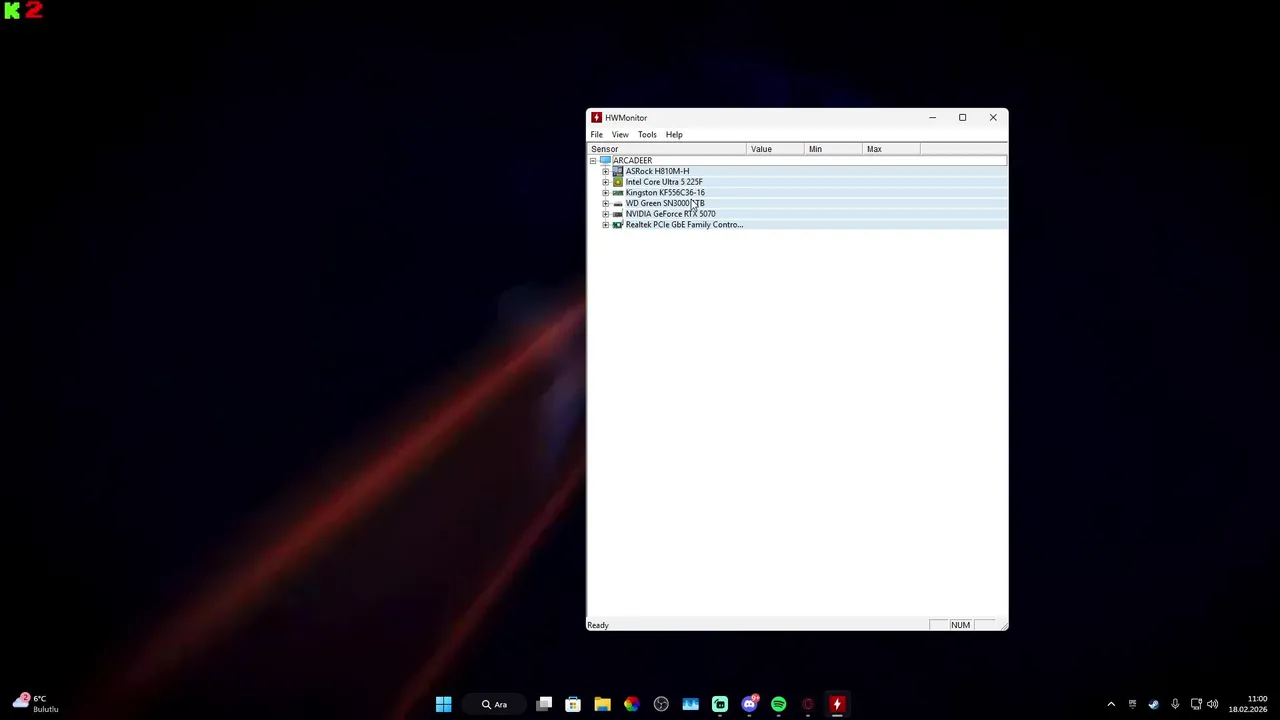
Task: Minimize the HWMonitor window
Action: (932, 117)
